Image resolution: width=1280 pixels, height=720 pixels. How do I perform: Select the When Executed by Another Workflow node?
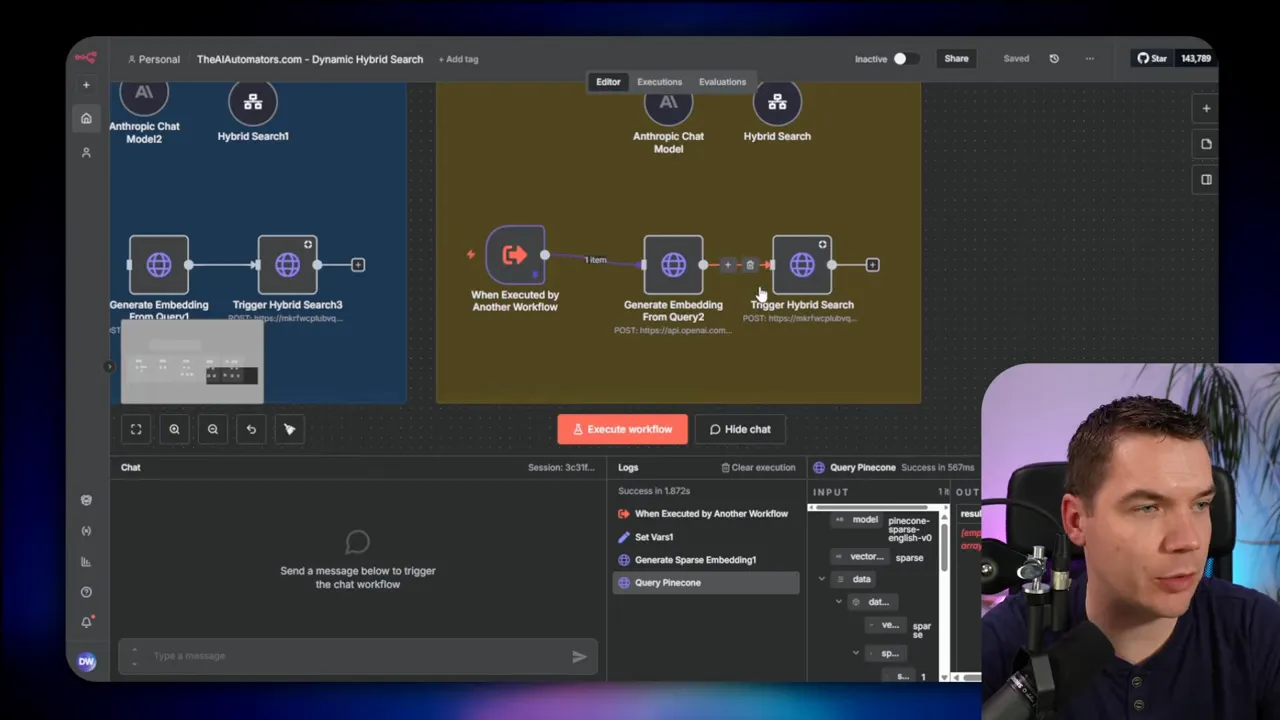click(515, 256)
